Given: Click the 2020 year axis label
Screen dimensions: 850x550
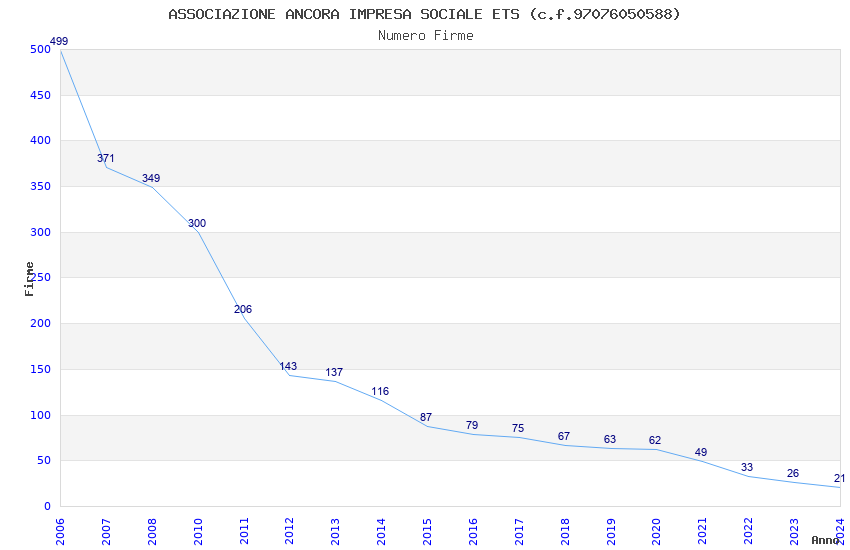Looking at the screenshot, I should coord(656,532).
